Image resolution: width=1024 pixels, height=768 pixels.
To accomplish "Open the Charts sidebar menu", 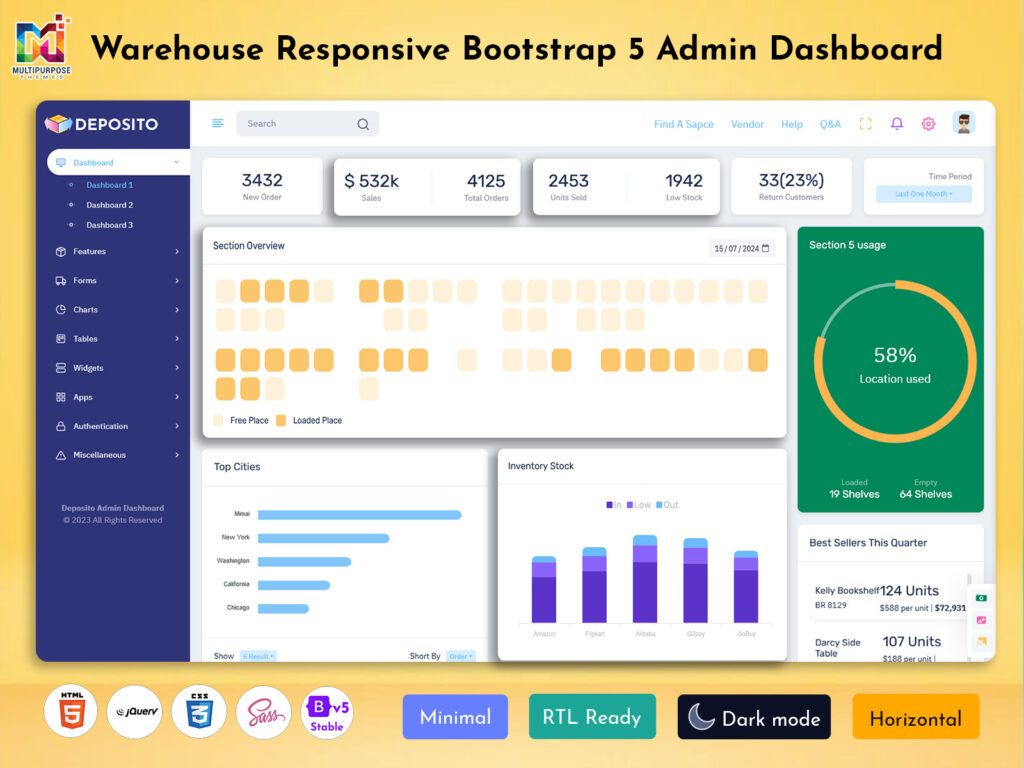I will 118,310.
